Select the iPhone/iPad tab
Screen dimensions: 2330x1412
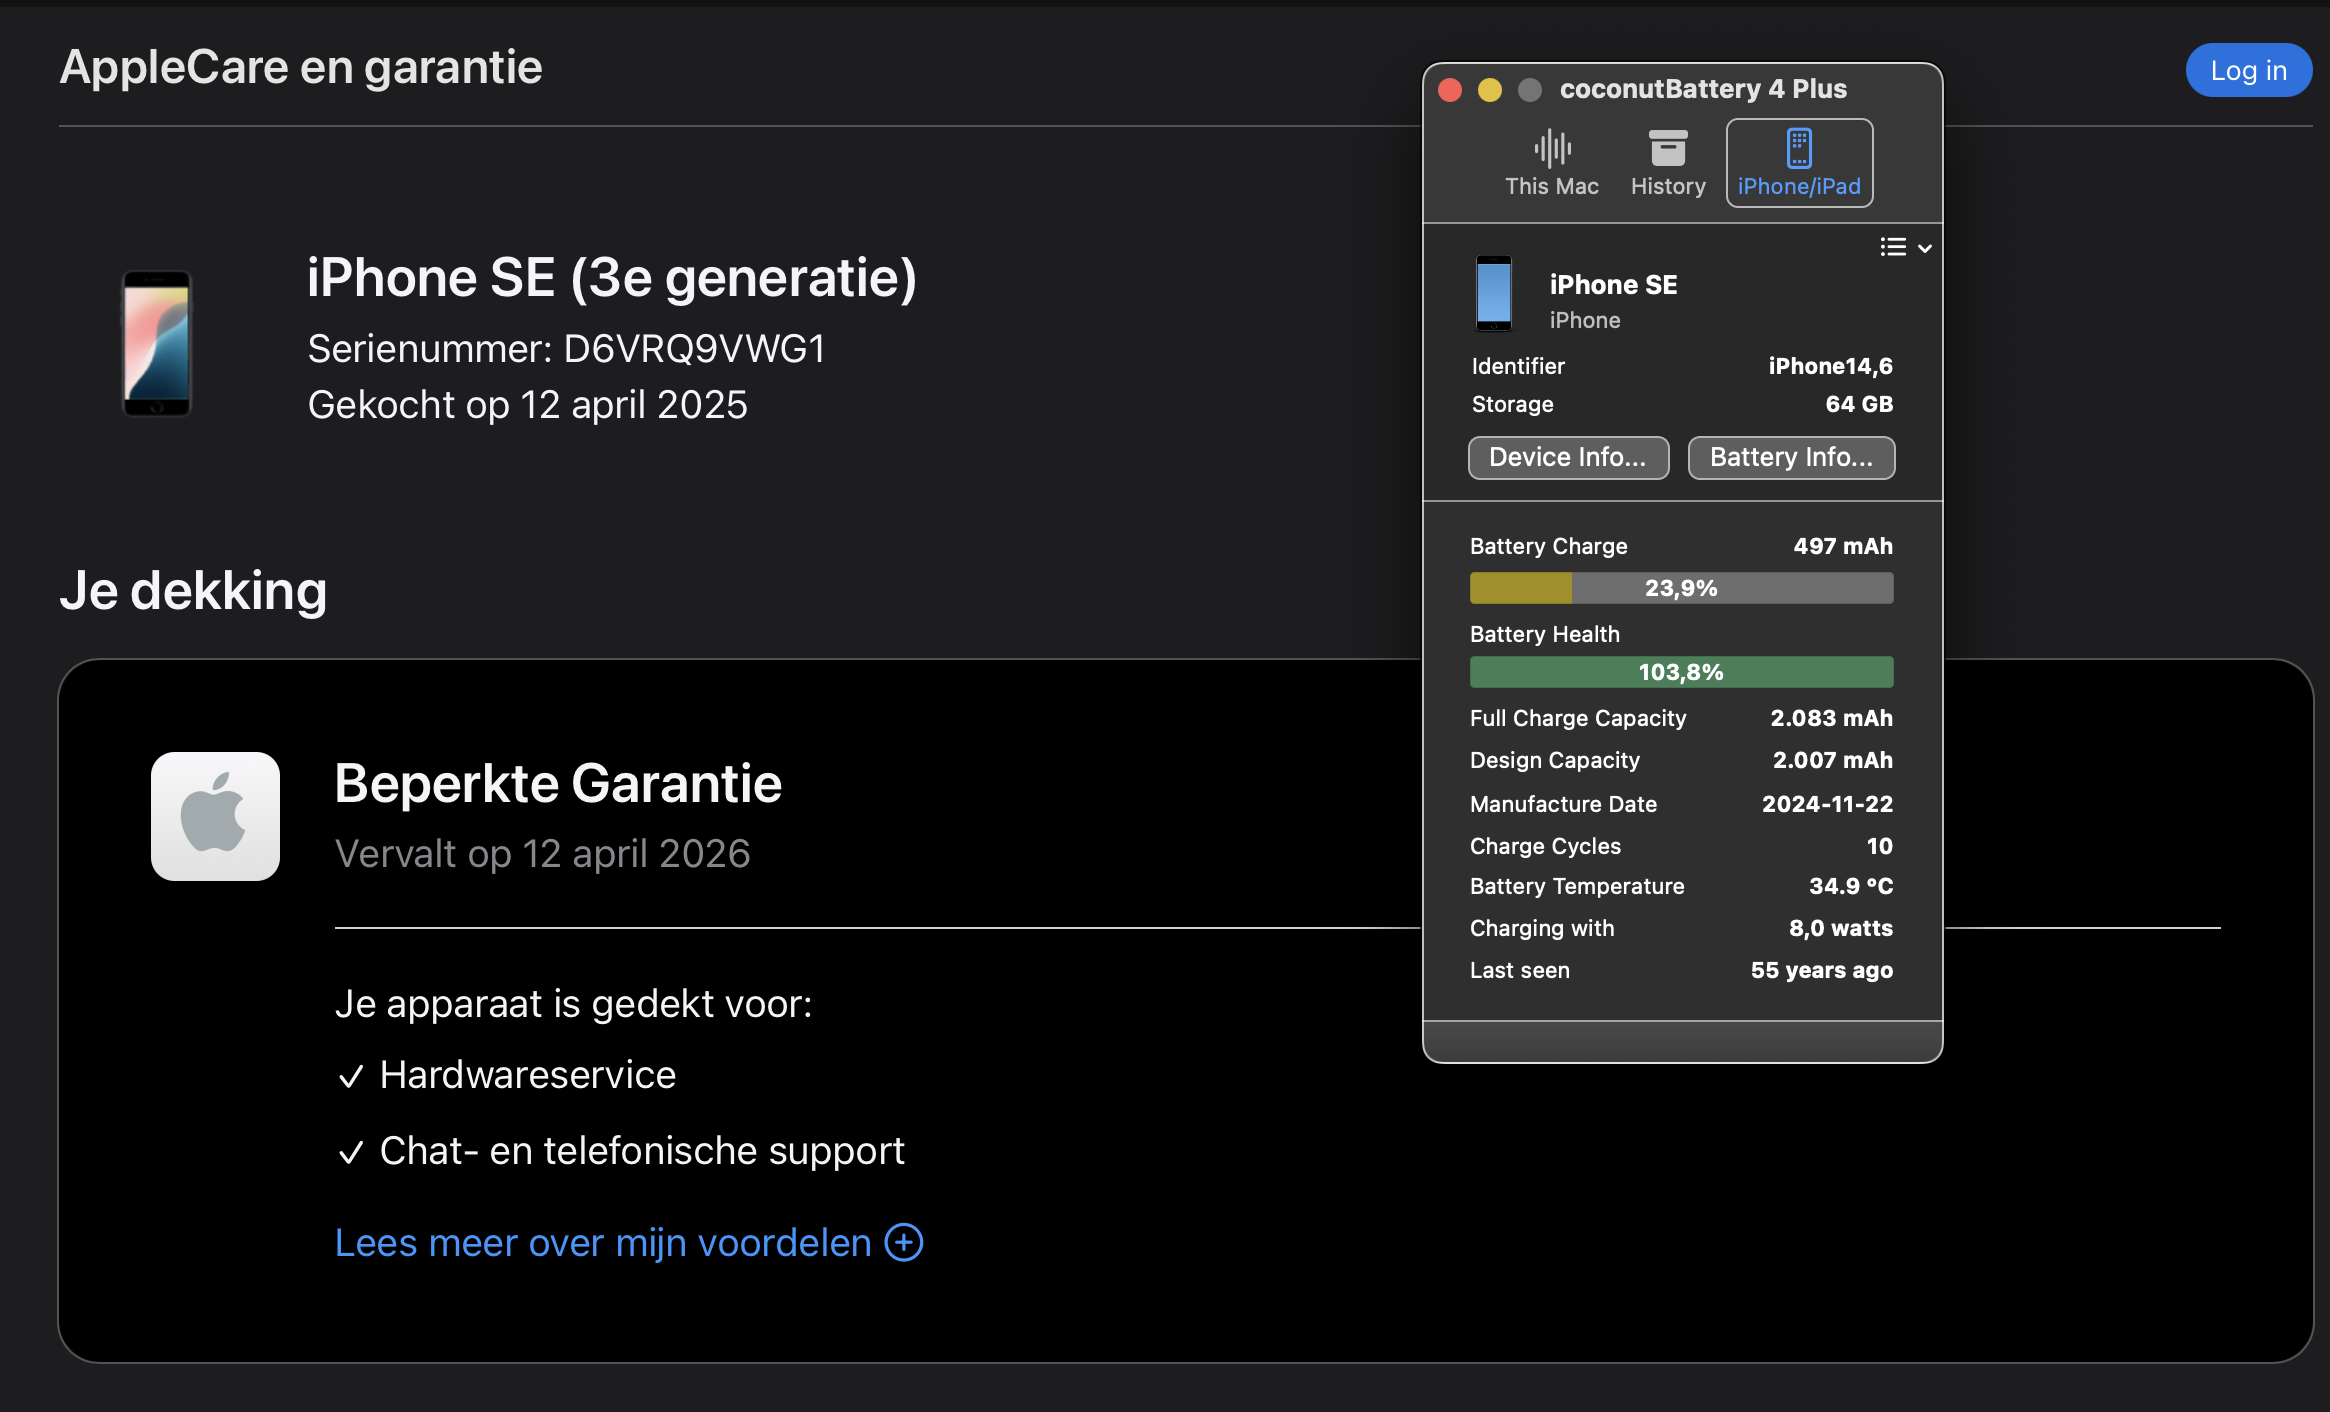1799,163
